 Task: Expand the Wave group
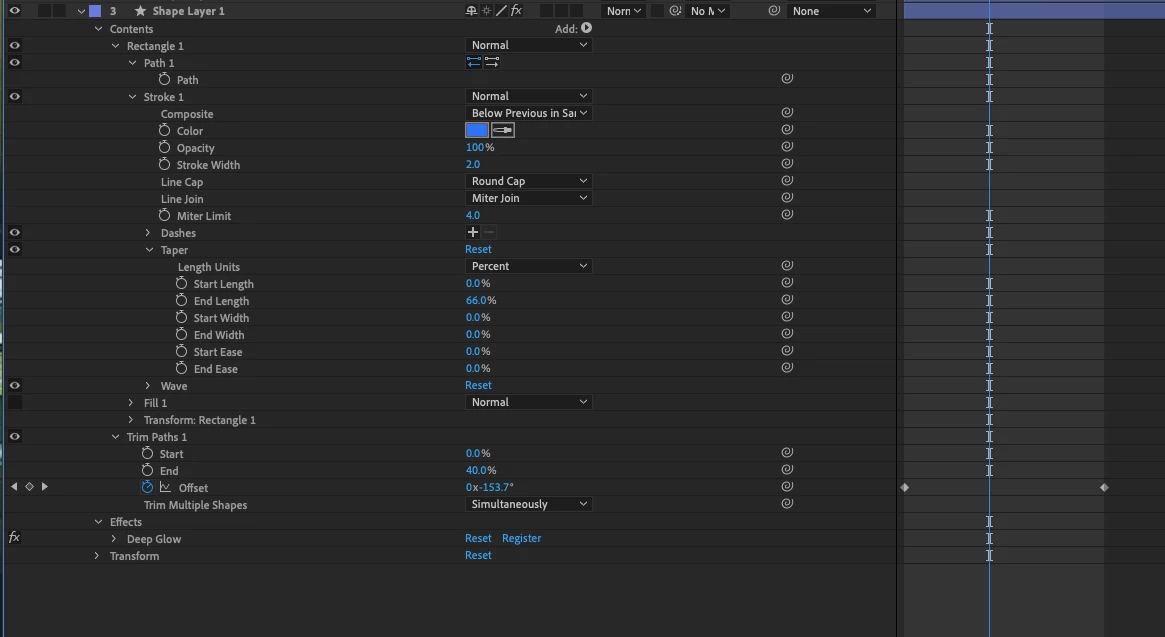tap(148, 386)
